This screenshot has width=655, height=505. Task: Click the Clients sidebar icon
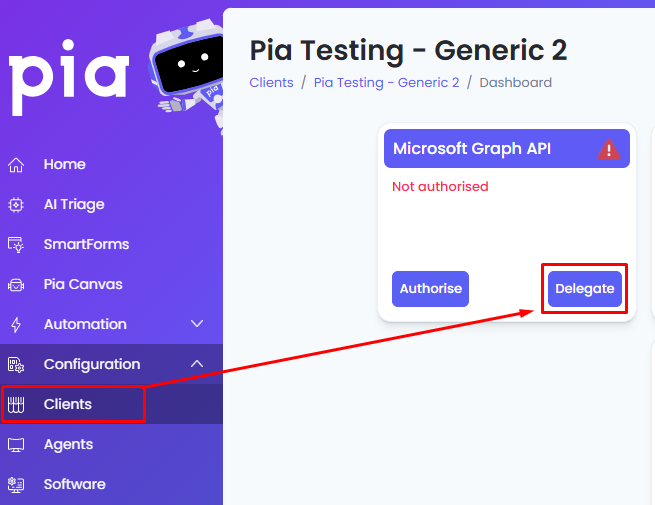[16, 405]
